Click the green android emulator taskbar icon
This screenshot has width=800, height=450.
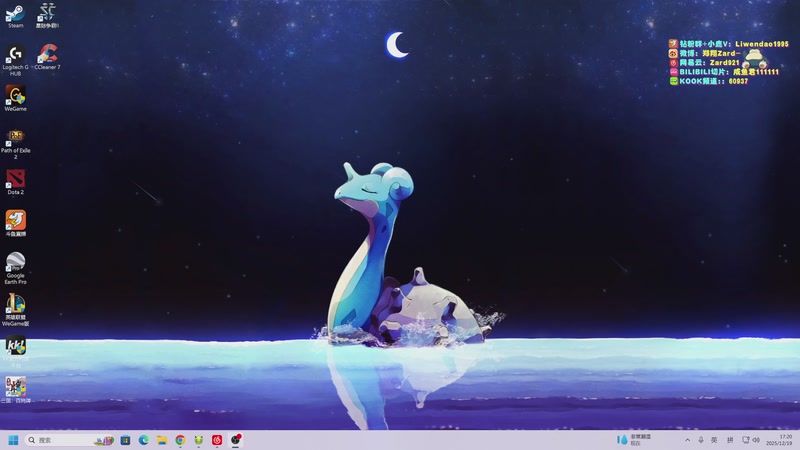pyautogui.click(x=198, y=440)
